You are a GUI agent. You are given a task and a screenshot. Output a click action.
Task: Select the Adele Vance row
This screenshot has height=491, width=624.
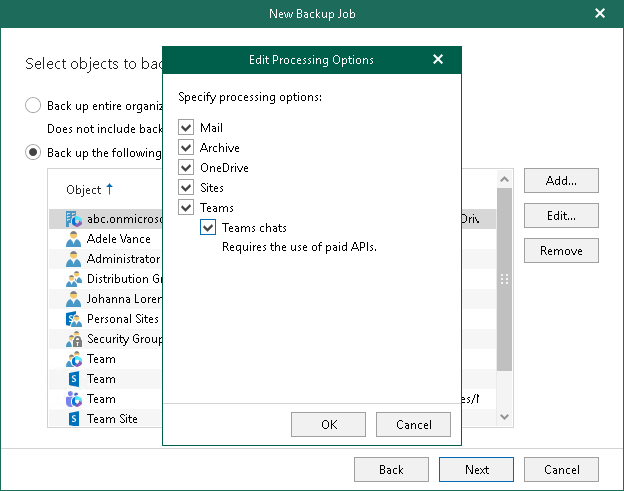click(105, 239)
